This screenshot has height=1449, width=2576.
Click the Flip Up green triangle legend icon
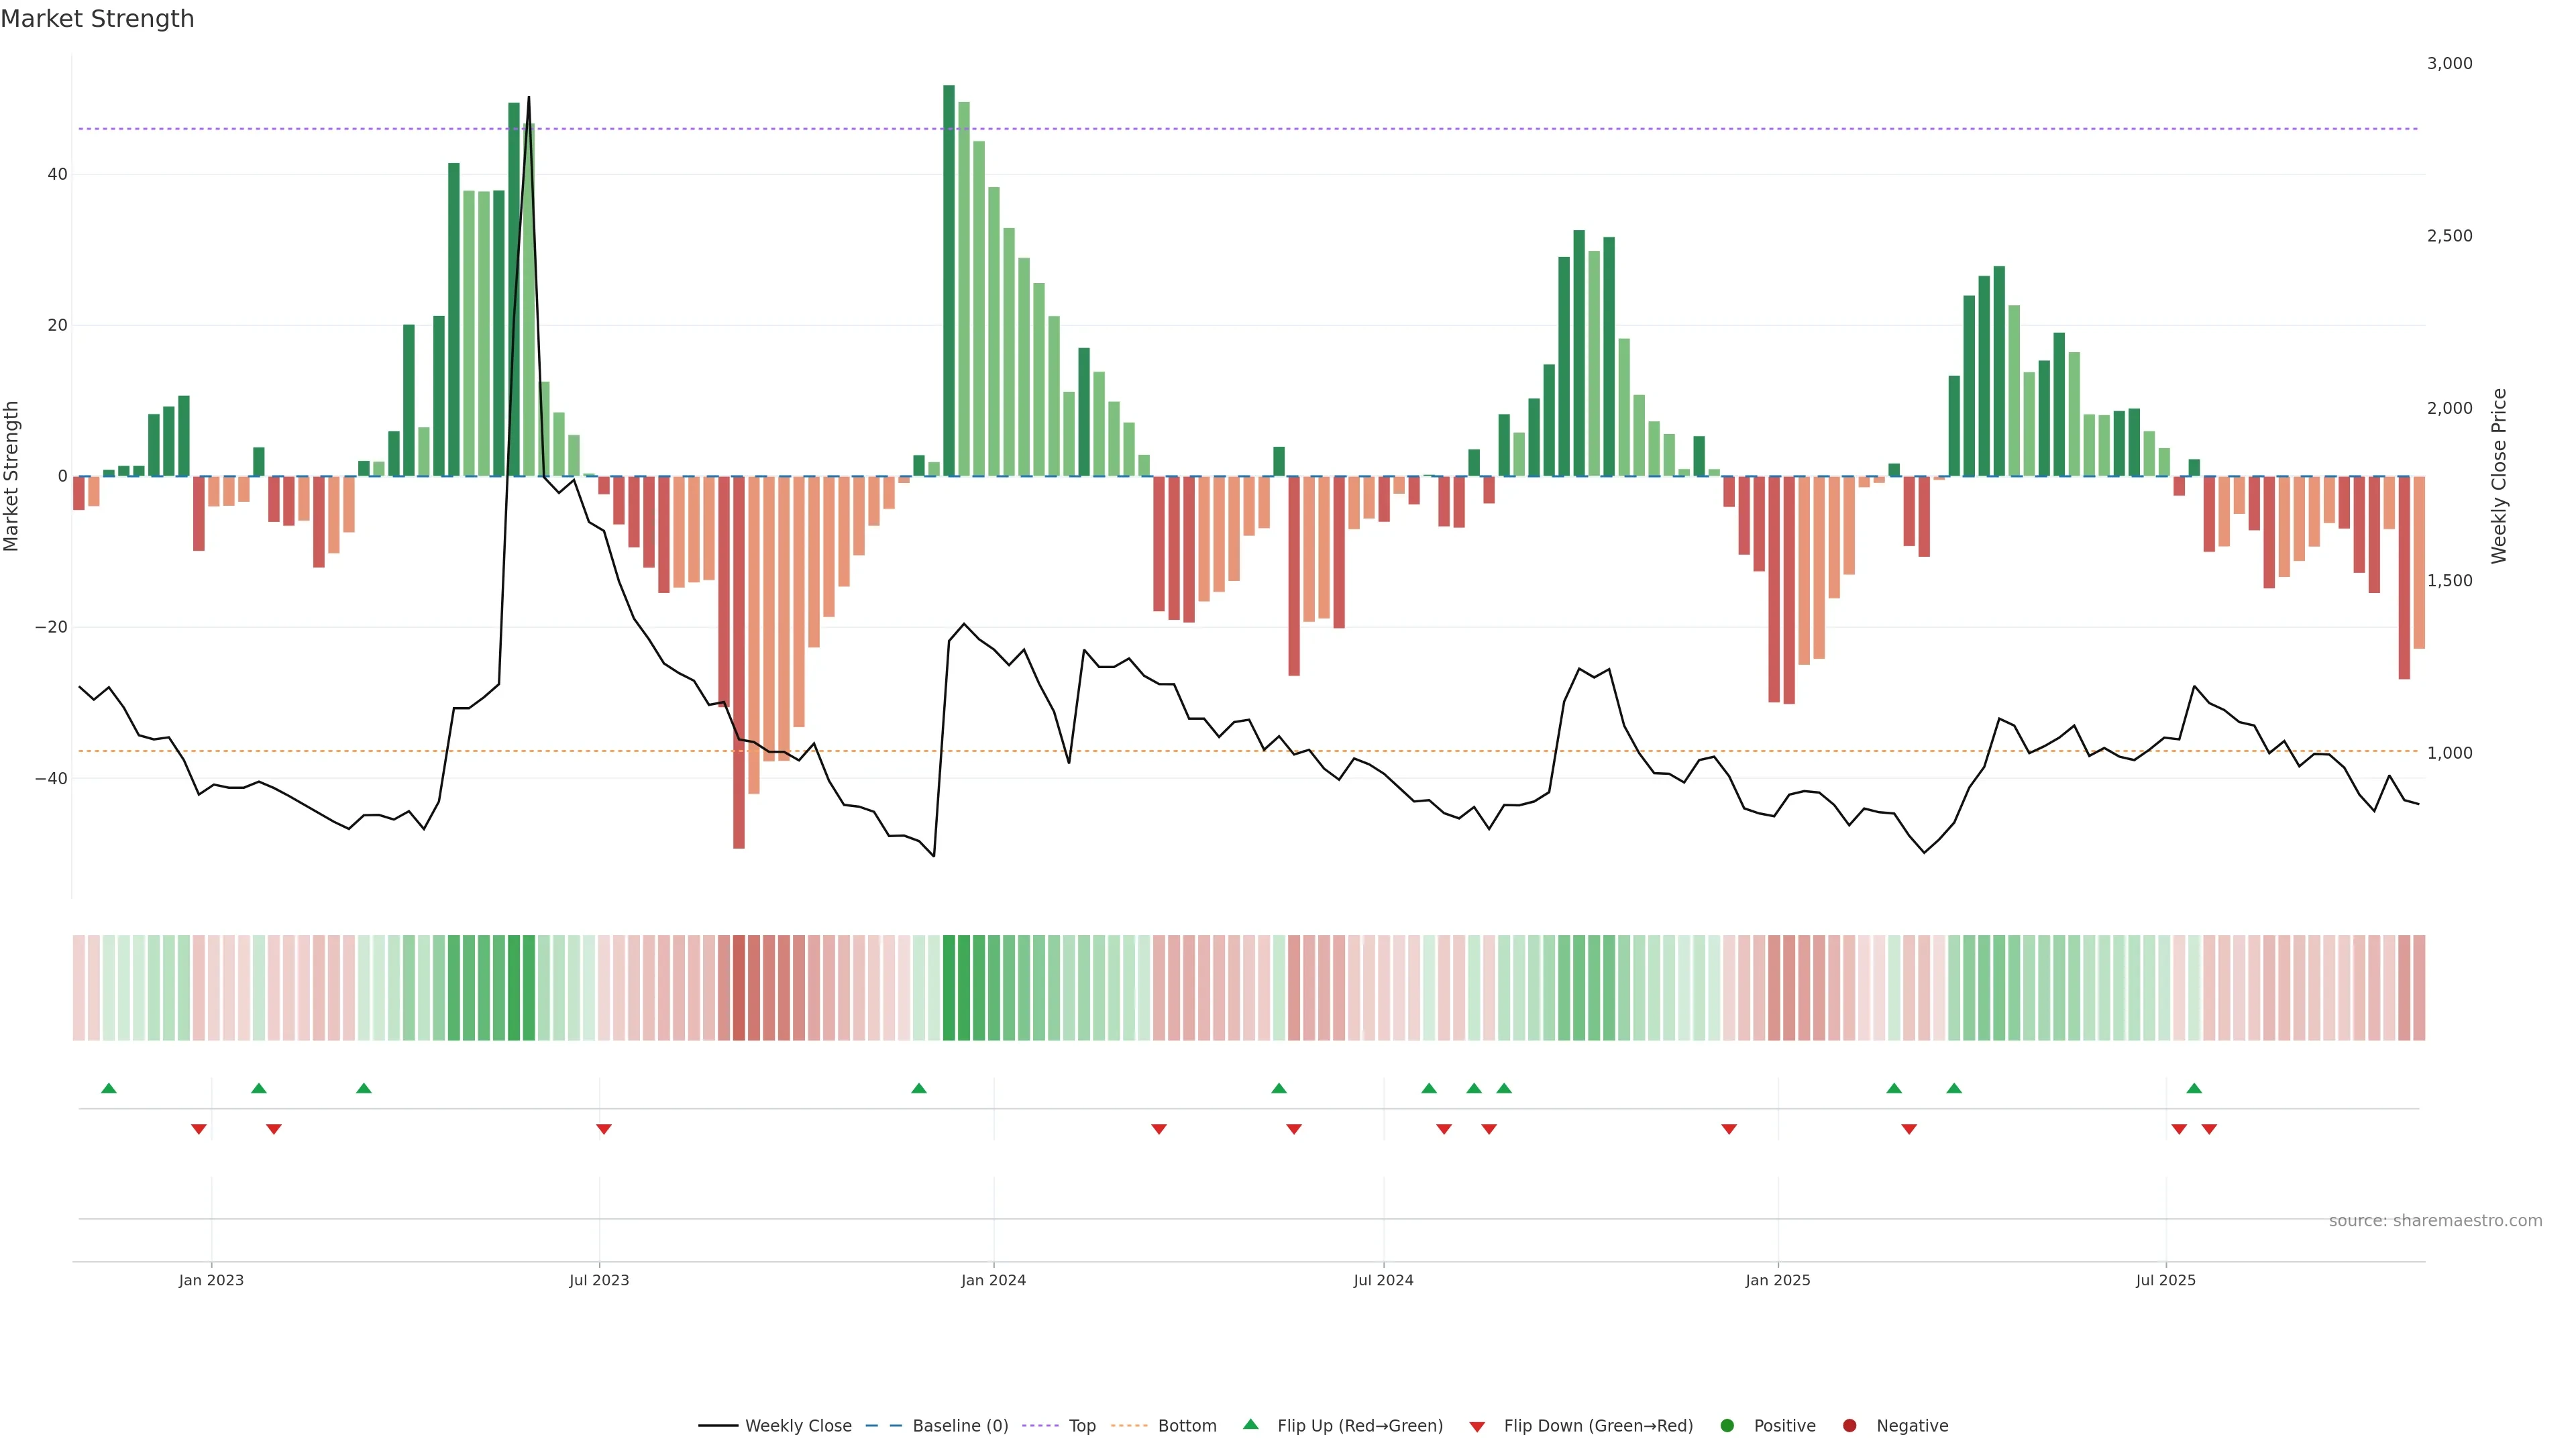pos(1250,1425)
